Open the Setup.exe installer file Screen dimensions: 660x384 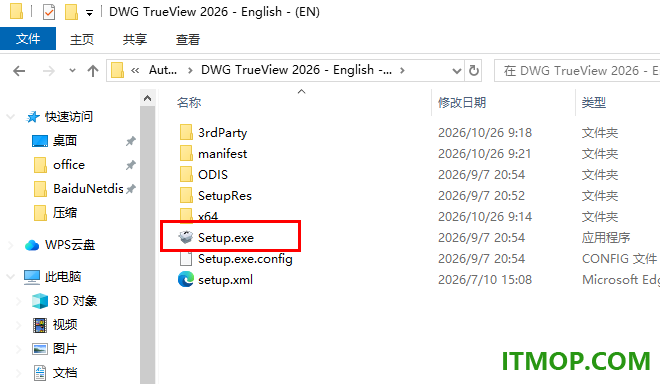226,238
